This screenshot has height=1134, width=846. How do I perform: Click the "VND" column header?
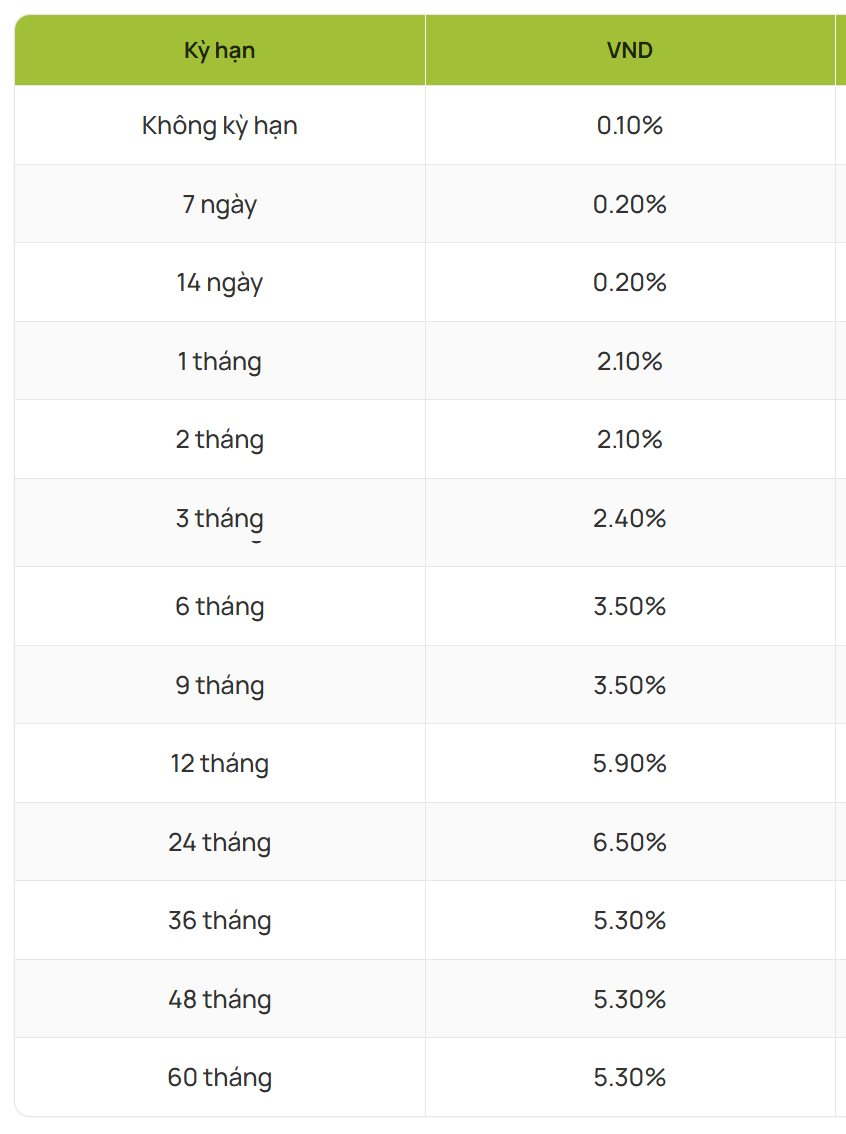(x=629, y=50)
